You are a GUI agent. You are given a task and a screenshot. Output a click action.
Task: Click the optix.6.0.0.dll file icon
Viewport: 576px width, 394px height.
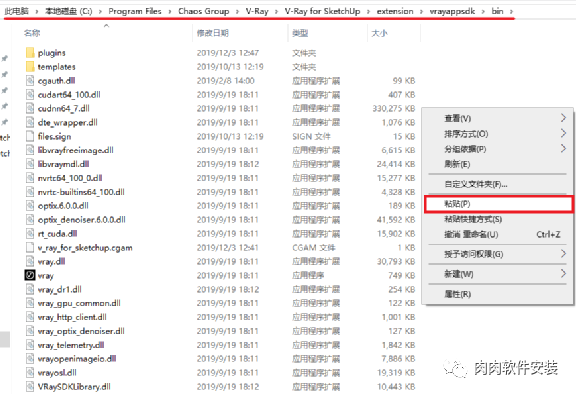point(30,206)
